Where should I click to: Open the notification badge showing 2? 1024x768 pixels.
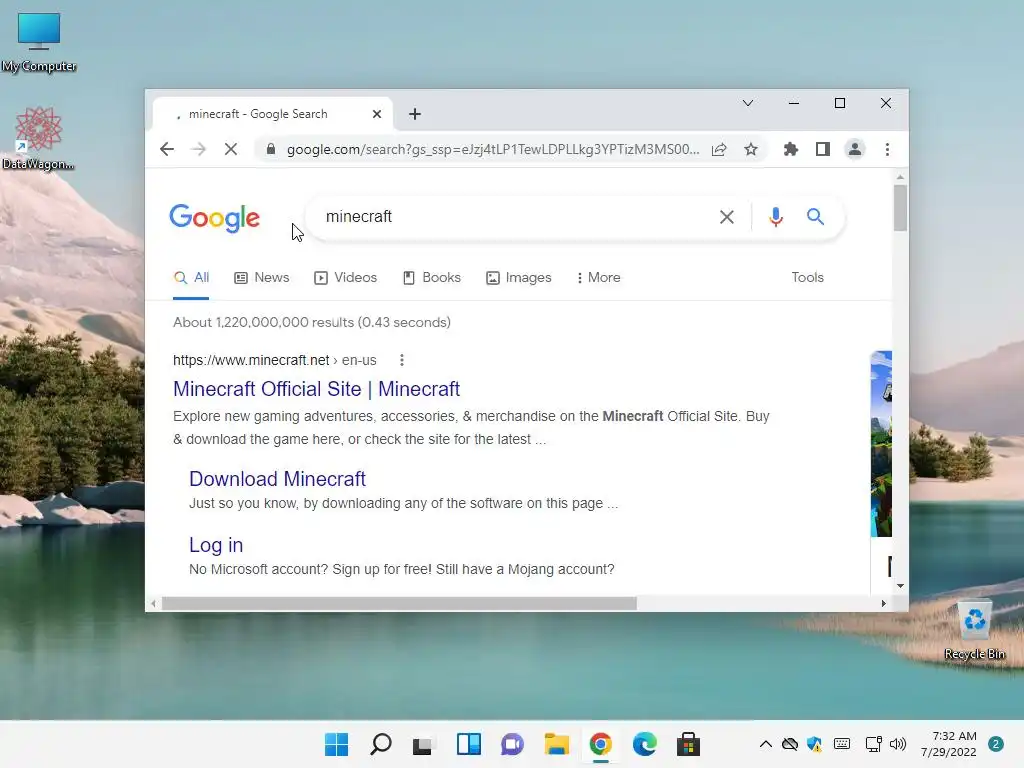point(996,744)
